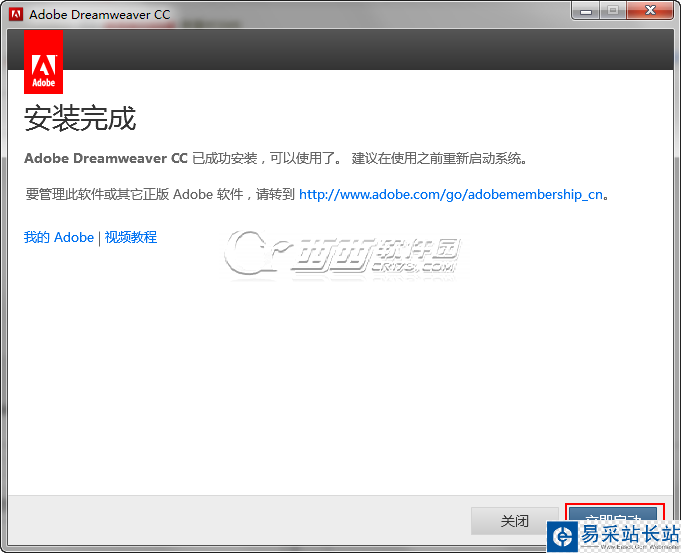Maximize the Adobe Dreamweaver CC window
Image resolution: width=681 pixels, height=553 pixels.
613,11
